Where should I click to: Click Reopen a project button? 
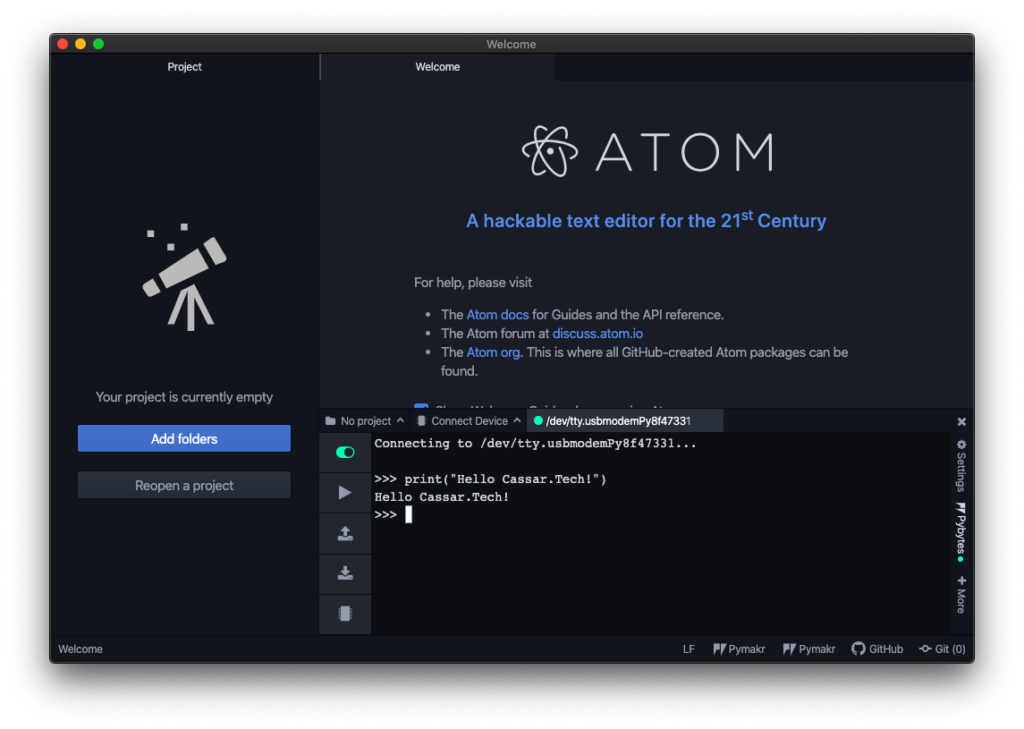point(184,485)
